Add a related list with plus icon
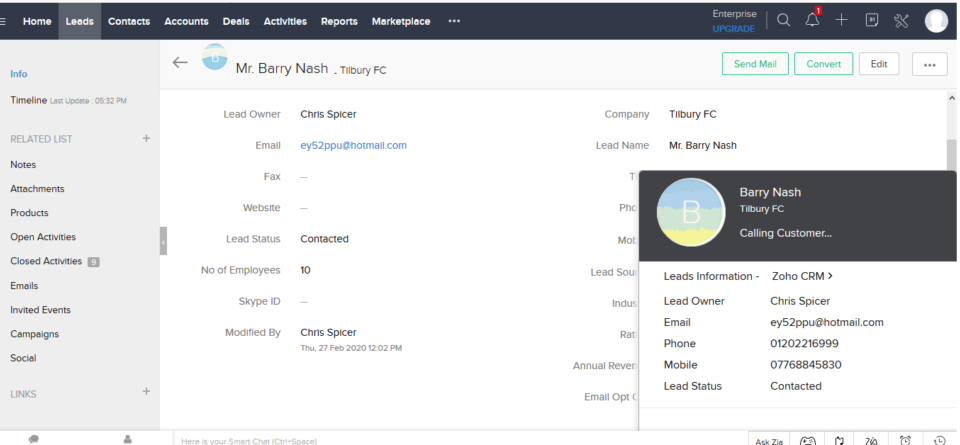 click(x=146, y=138)
